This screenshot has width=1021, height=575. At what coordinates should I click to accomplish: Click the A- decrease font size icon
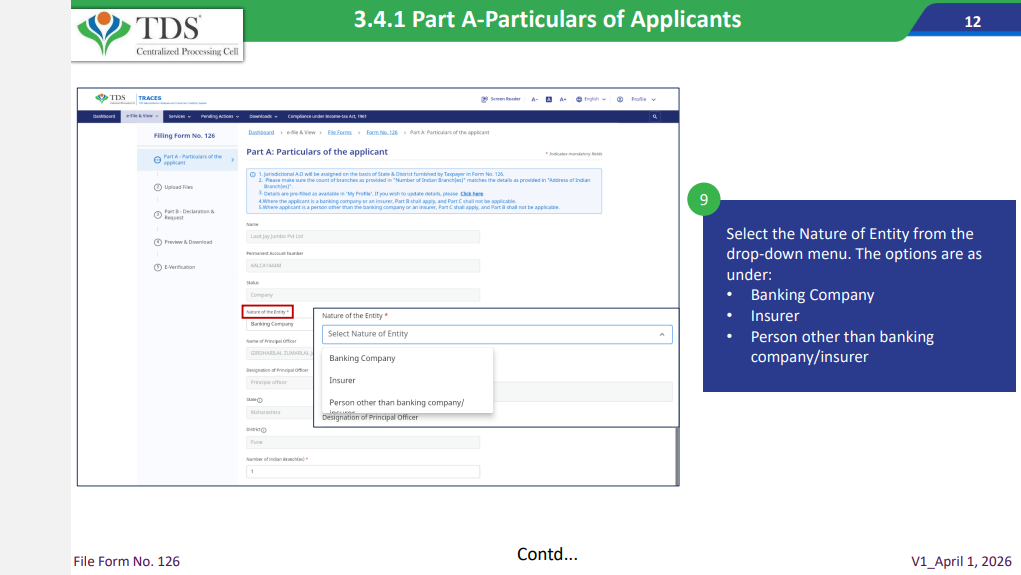(535, 99)
